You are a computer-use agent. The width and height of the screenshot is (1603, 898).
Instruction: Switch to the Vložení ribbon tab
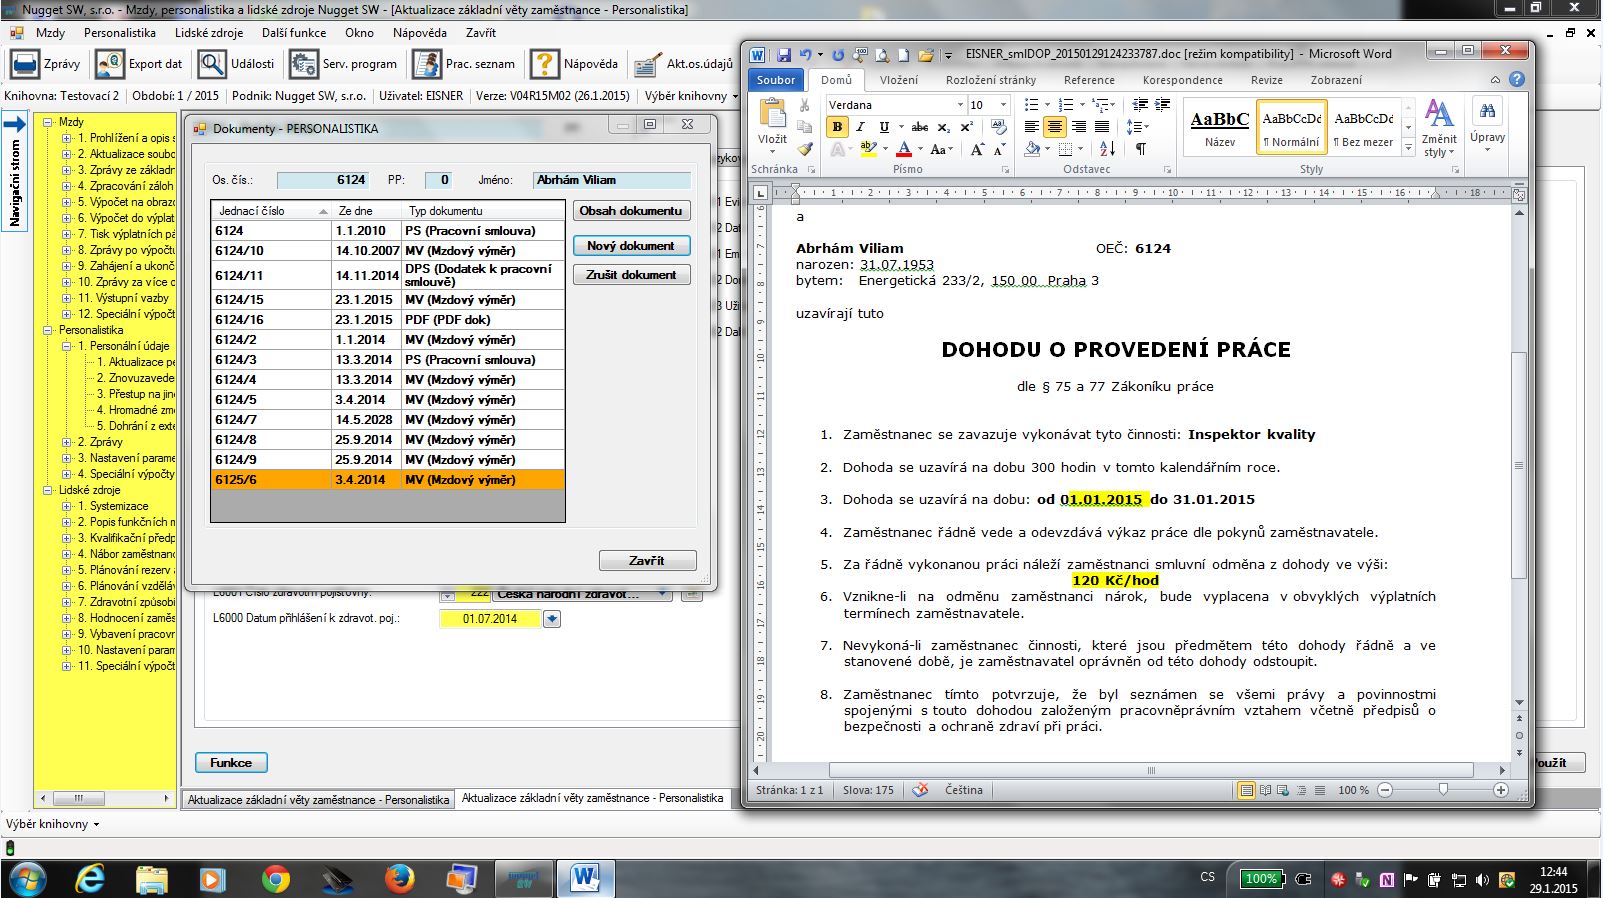click(x=899, y=80)
